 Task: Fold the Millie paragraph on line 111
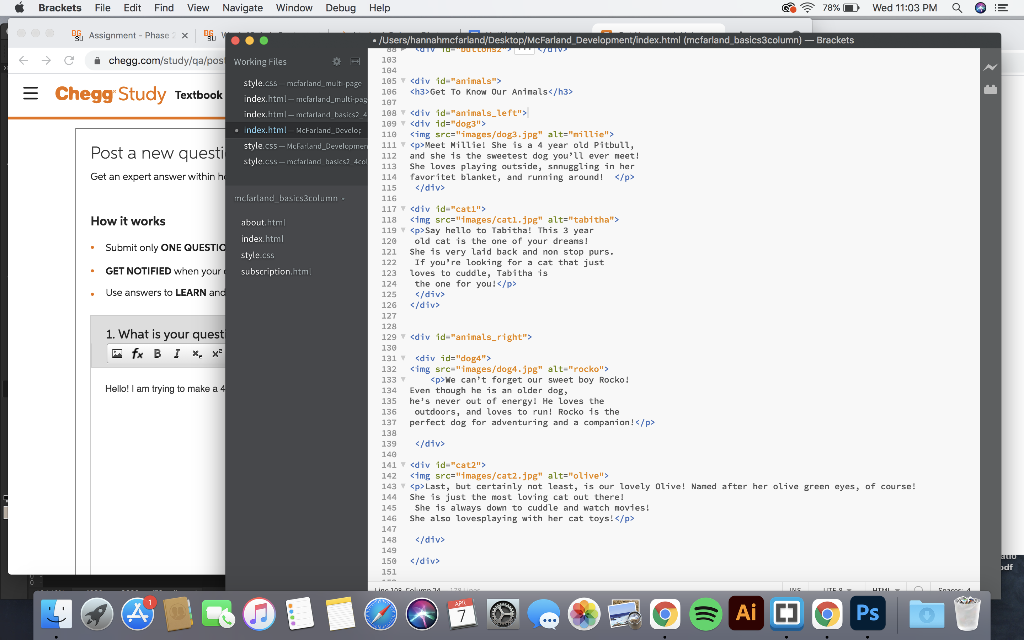tap(404, 145)
